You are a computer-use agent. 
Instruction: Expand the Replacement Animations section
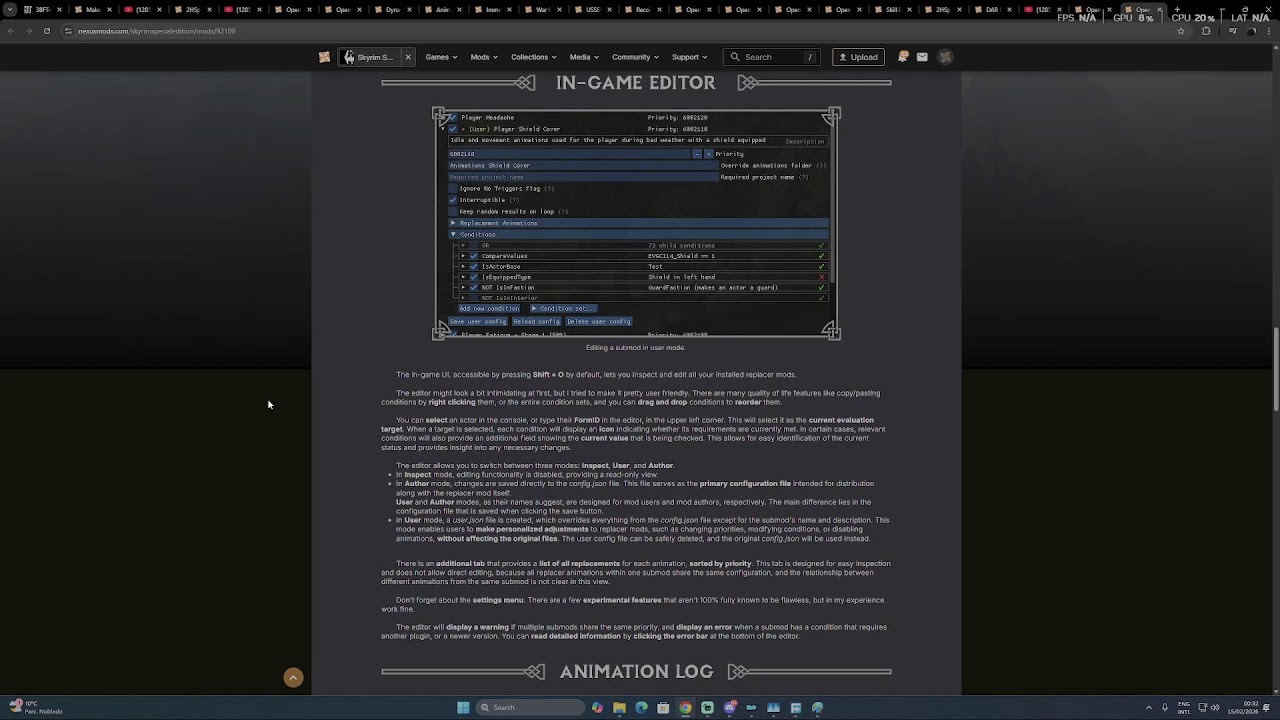tap(638, 223)
